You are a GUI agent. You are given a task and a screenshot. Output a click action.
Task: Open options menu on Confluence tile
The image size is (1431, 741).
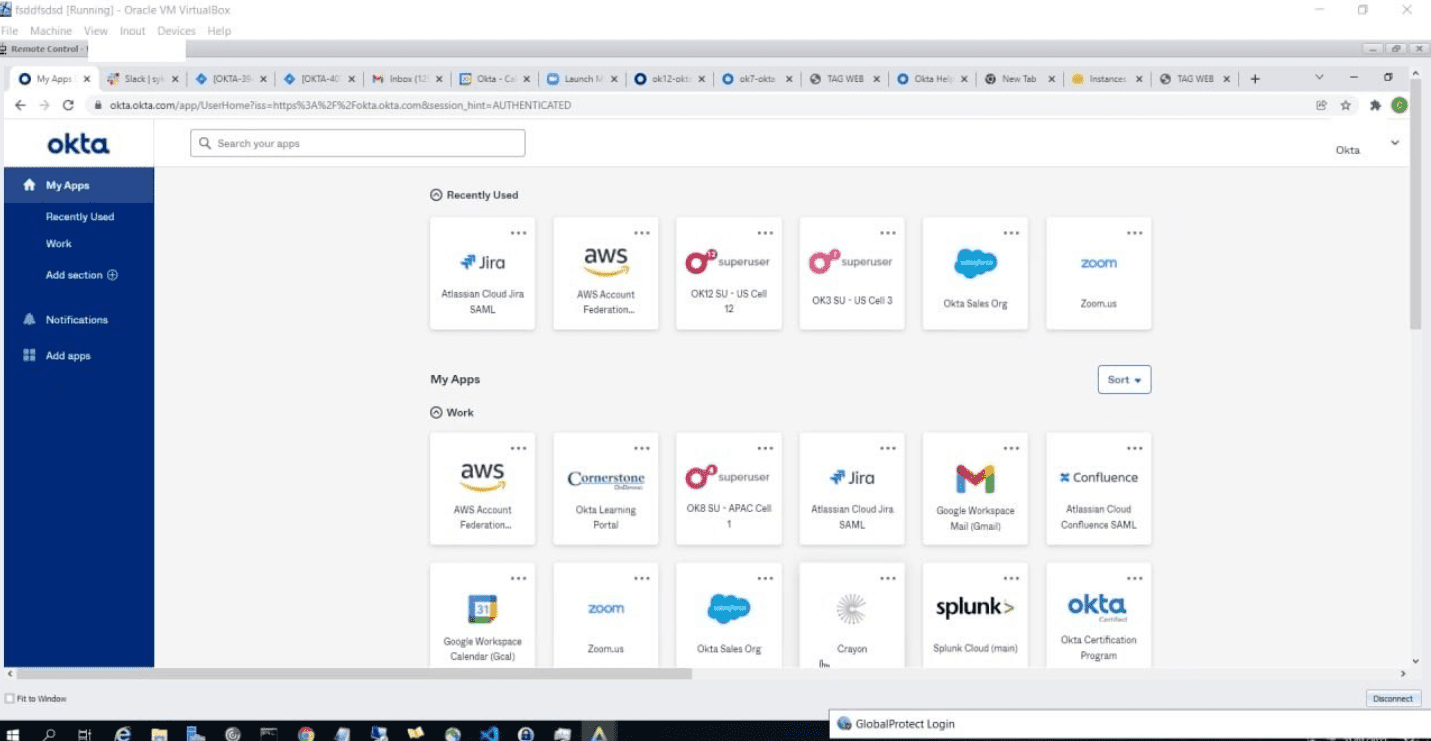pyautogui.click(x=1134, y=448)
